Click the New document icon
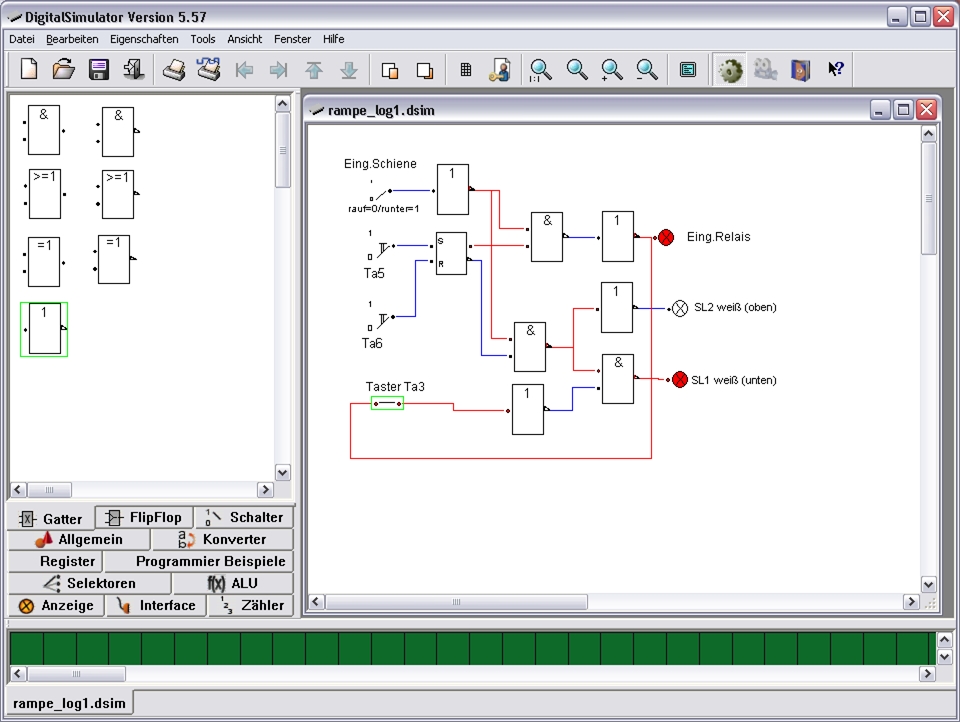The height and width of the screenshot is (722, 960). [29, 70]
